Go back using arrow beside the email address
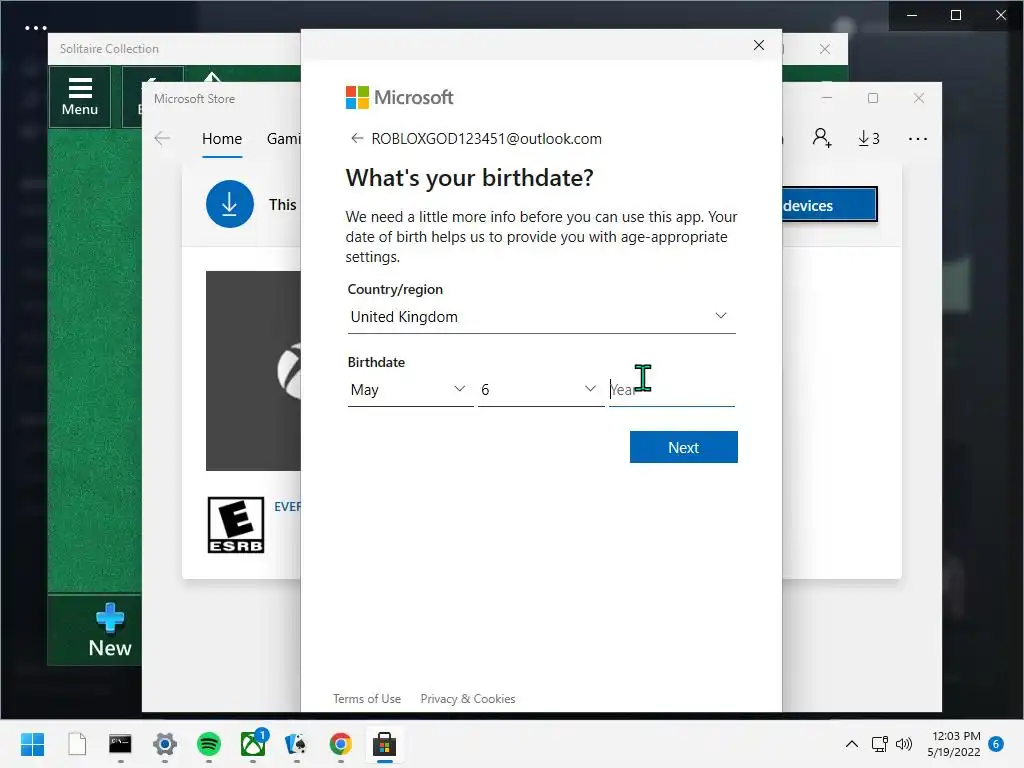The image size is (1024, 768). 357,138
